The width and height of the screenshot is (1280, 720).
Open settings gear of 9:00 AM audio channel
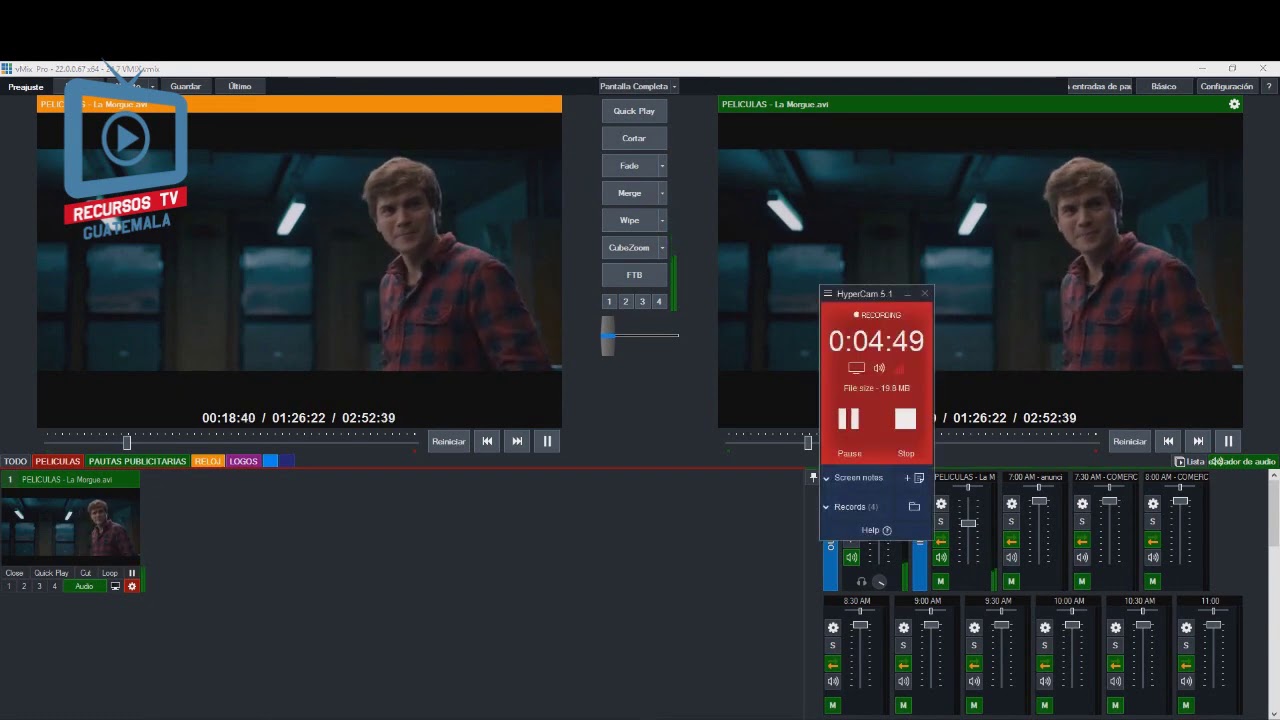click(904, 628)
